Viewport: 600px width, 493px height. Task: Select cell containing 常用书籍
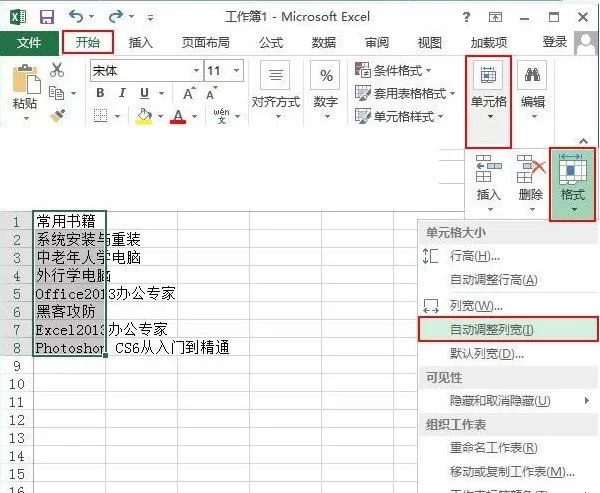69,221
